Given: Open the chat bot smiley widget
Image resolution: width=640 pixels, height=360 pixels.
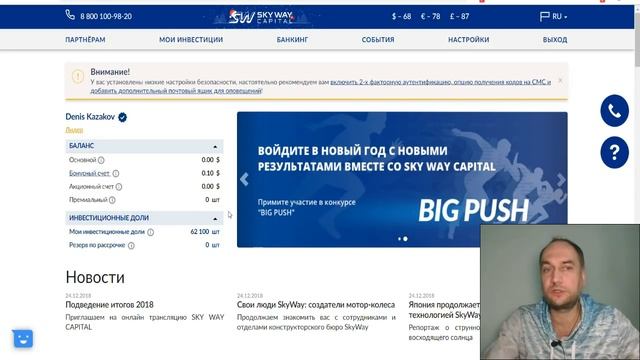Looking at the screenshot, I should (x=23, y=338).
